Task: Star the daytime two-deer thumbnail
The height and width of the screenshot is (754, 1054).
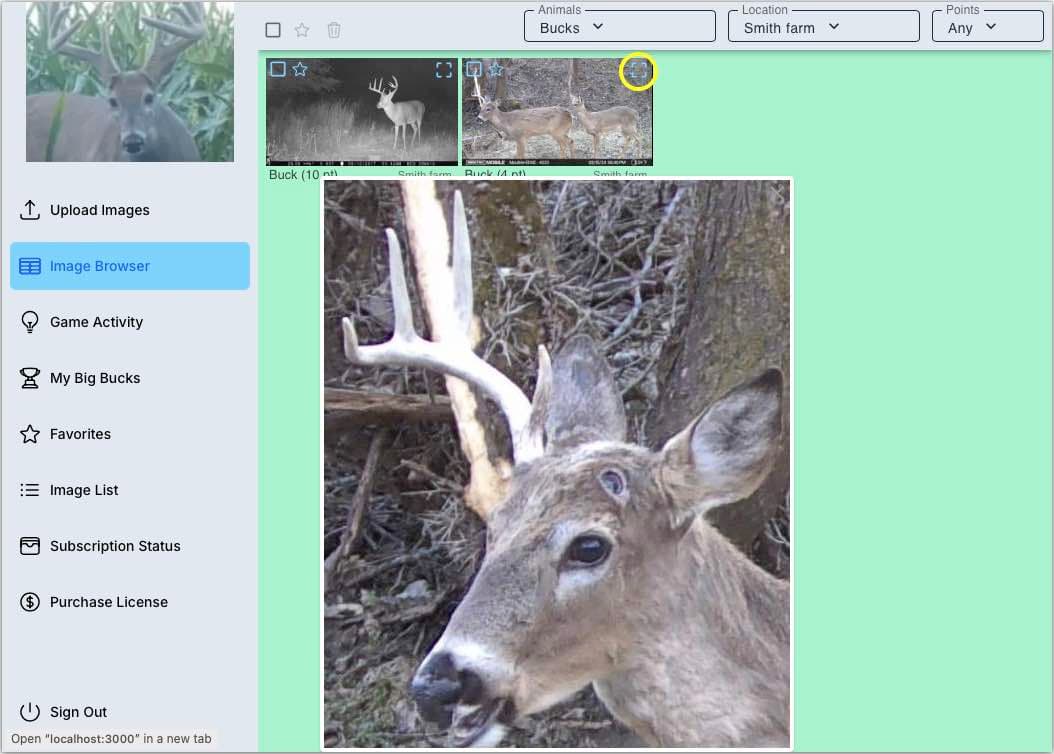Action: [x=495, y=70]
